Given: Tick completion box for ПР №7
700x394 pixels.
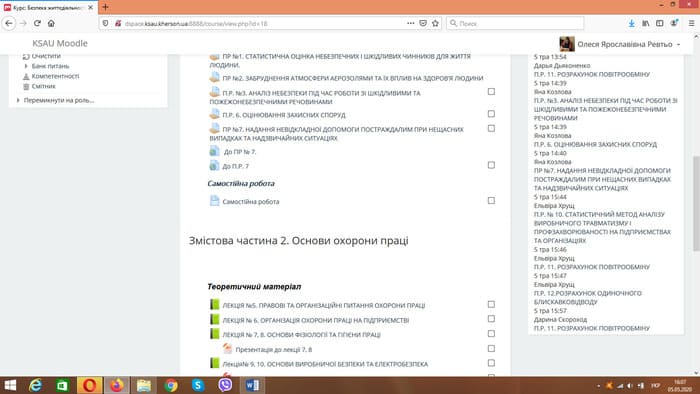Looking at the screenshot, I should [x=491, y=129].
